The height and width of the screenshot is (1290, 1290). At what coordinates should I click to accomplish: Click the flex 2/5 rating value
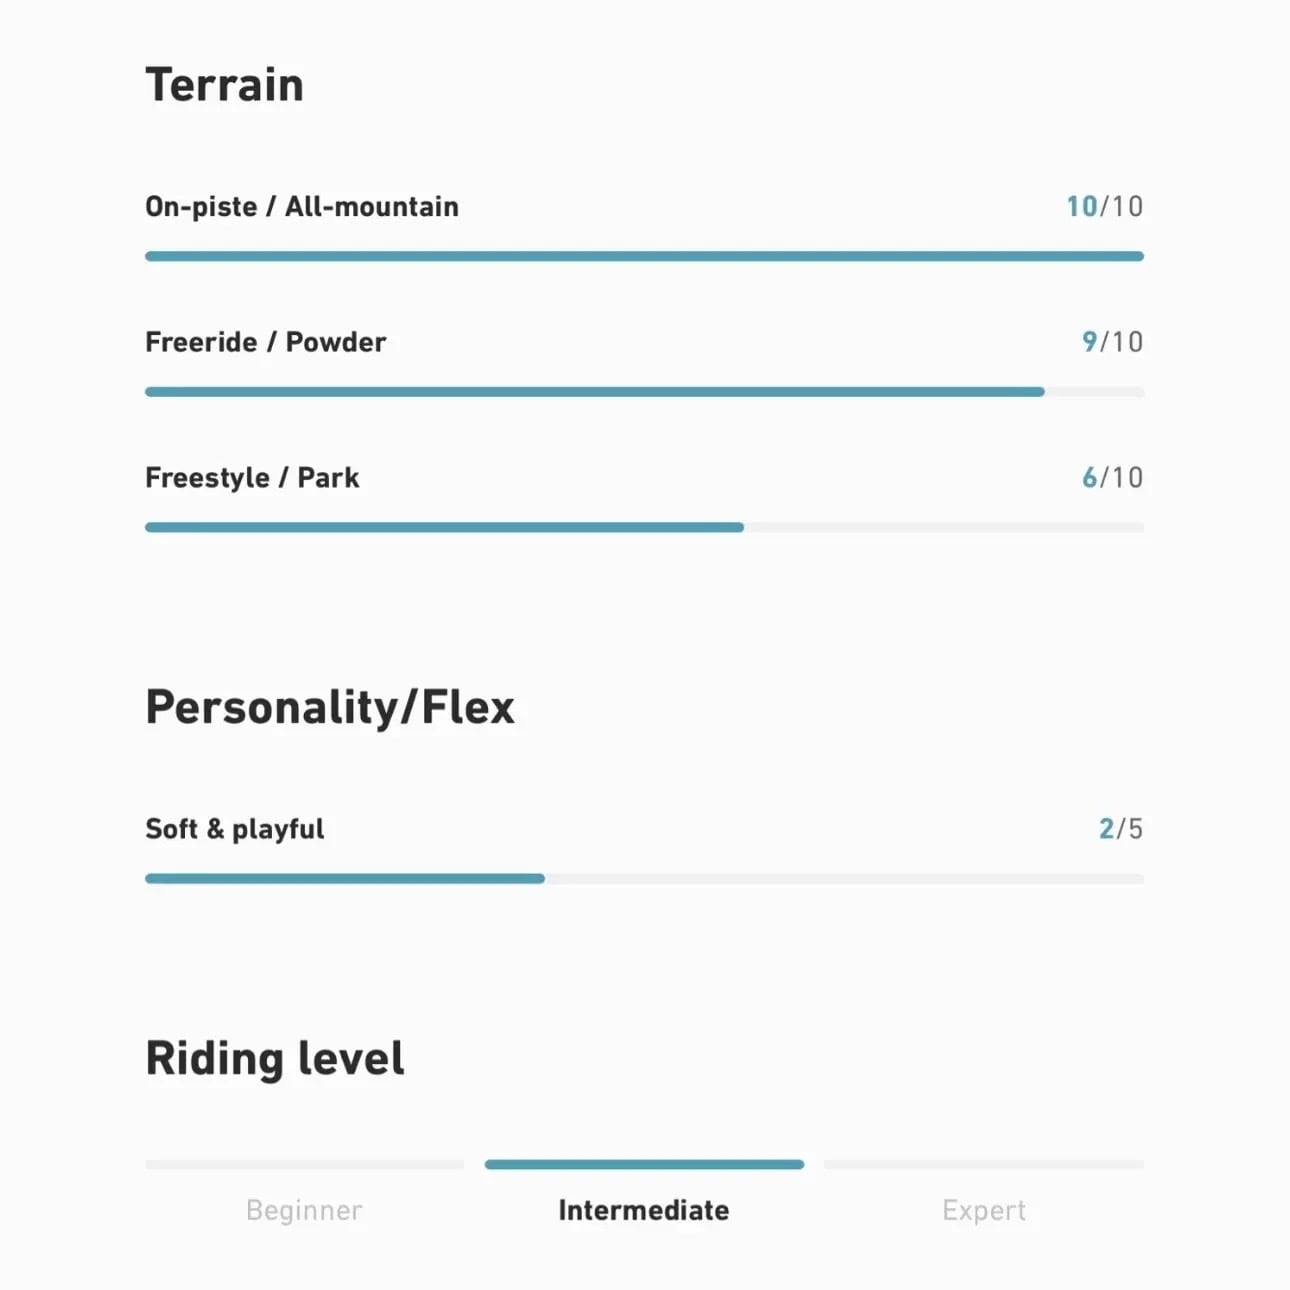[x=1120, y=829]
